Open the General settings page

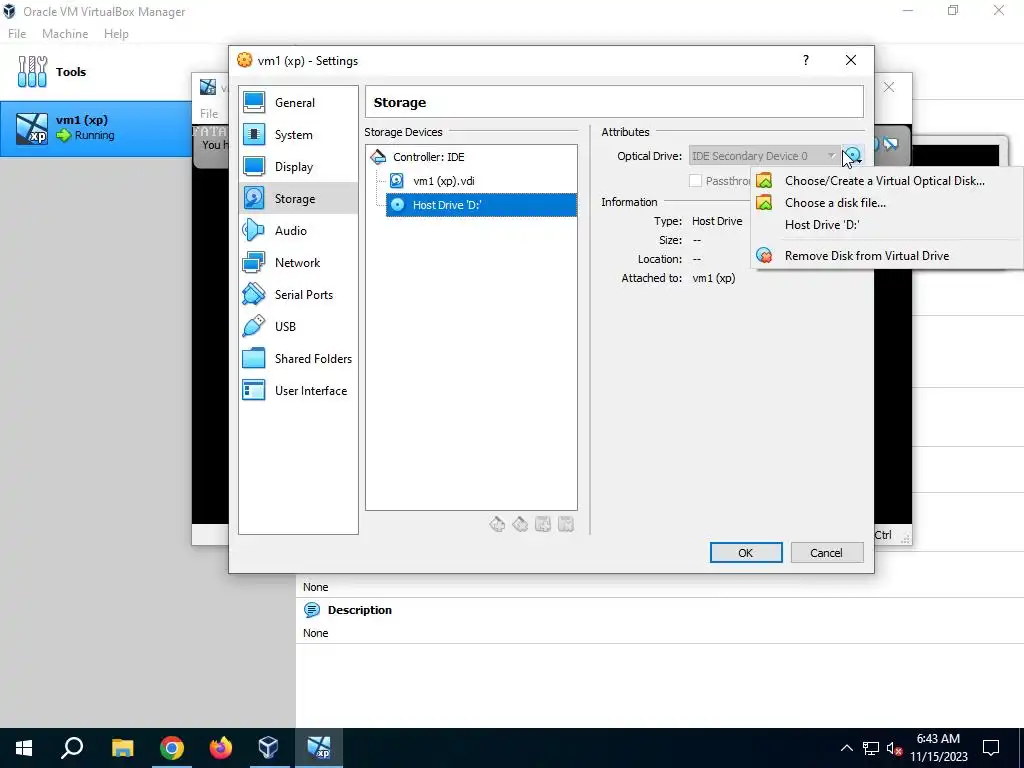point(298,103)
